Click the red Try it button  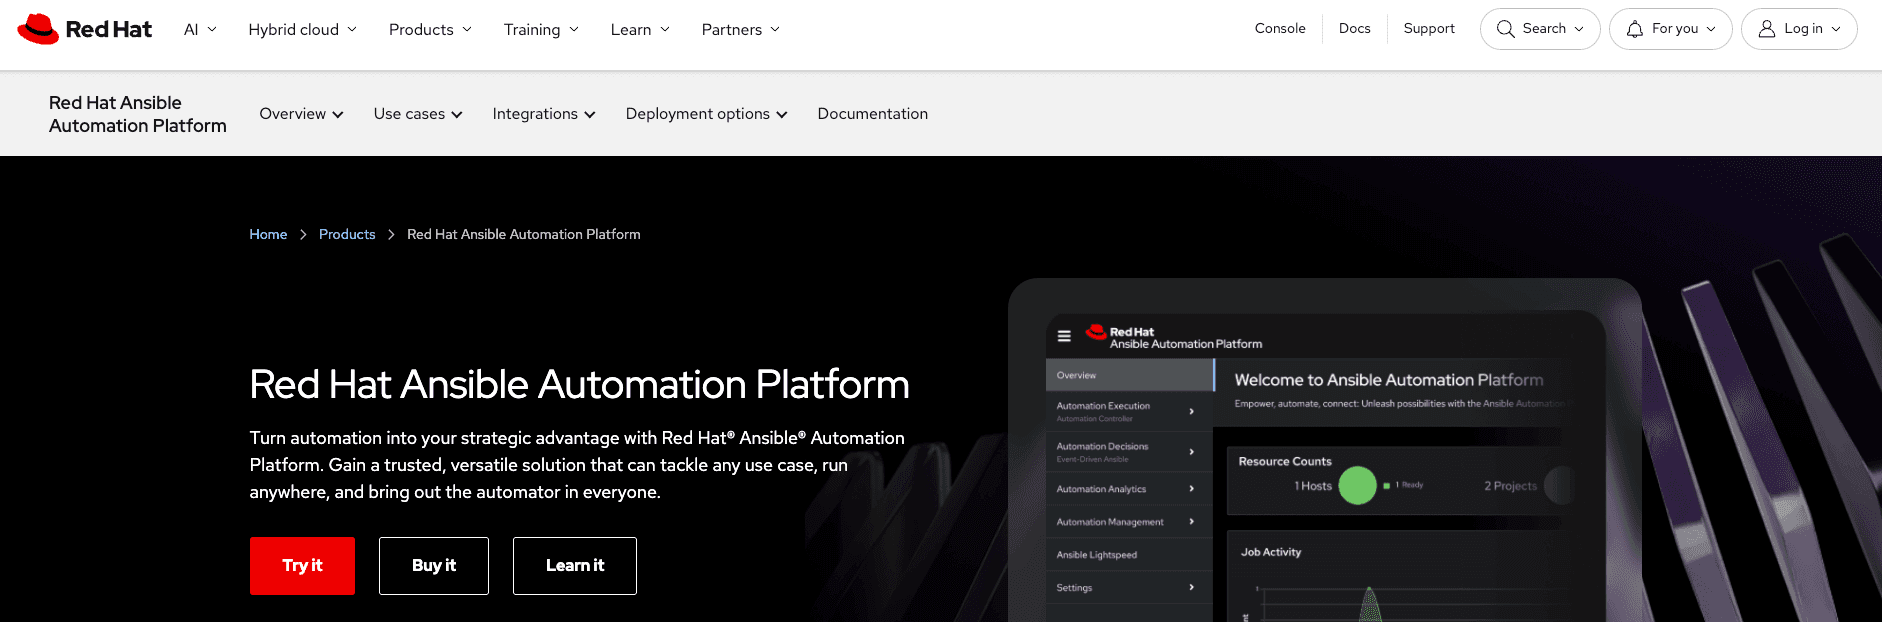click(302, 566)
